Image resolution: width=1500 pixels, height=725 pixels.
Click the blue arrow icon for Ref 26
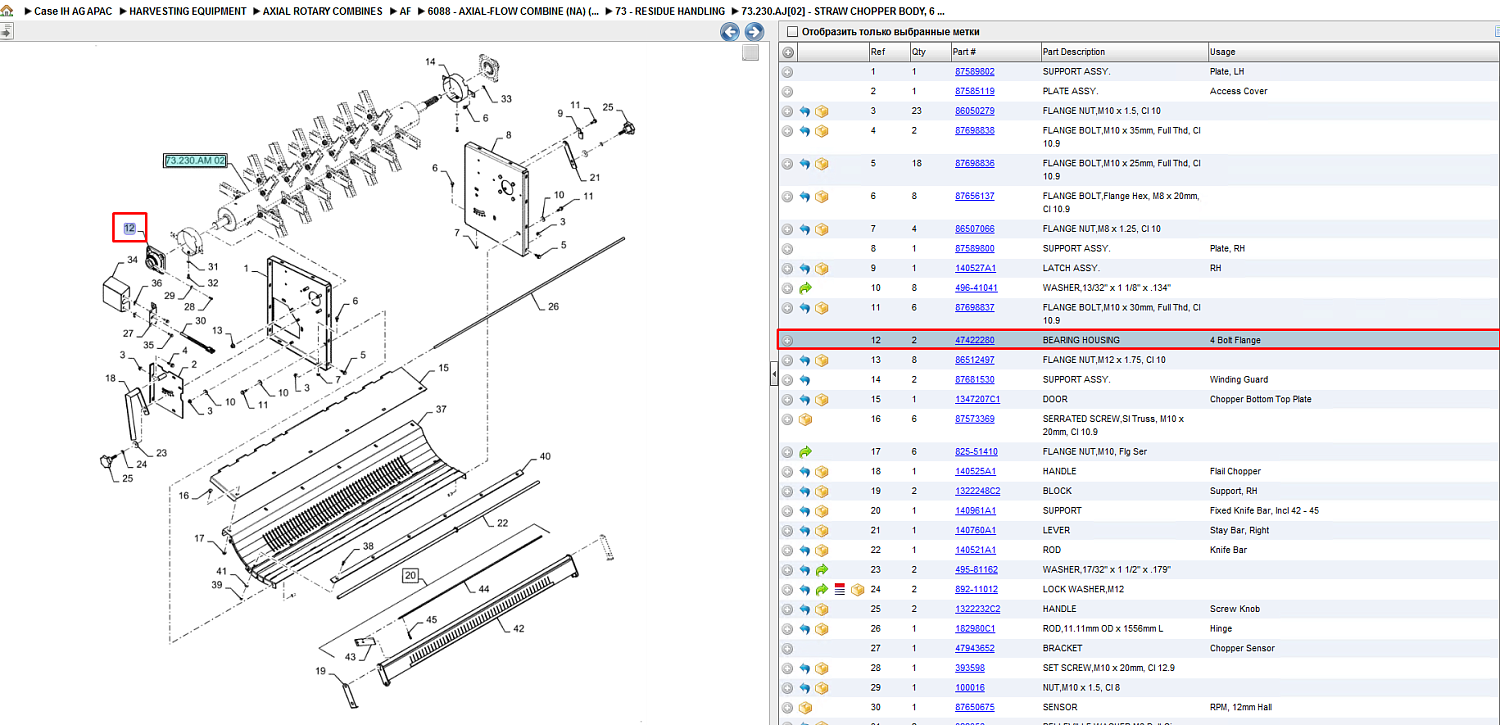pos(804,629)
